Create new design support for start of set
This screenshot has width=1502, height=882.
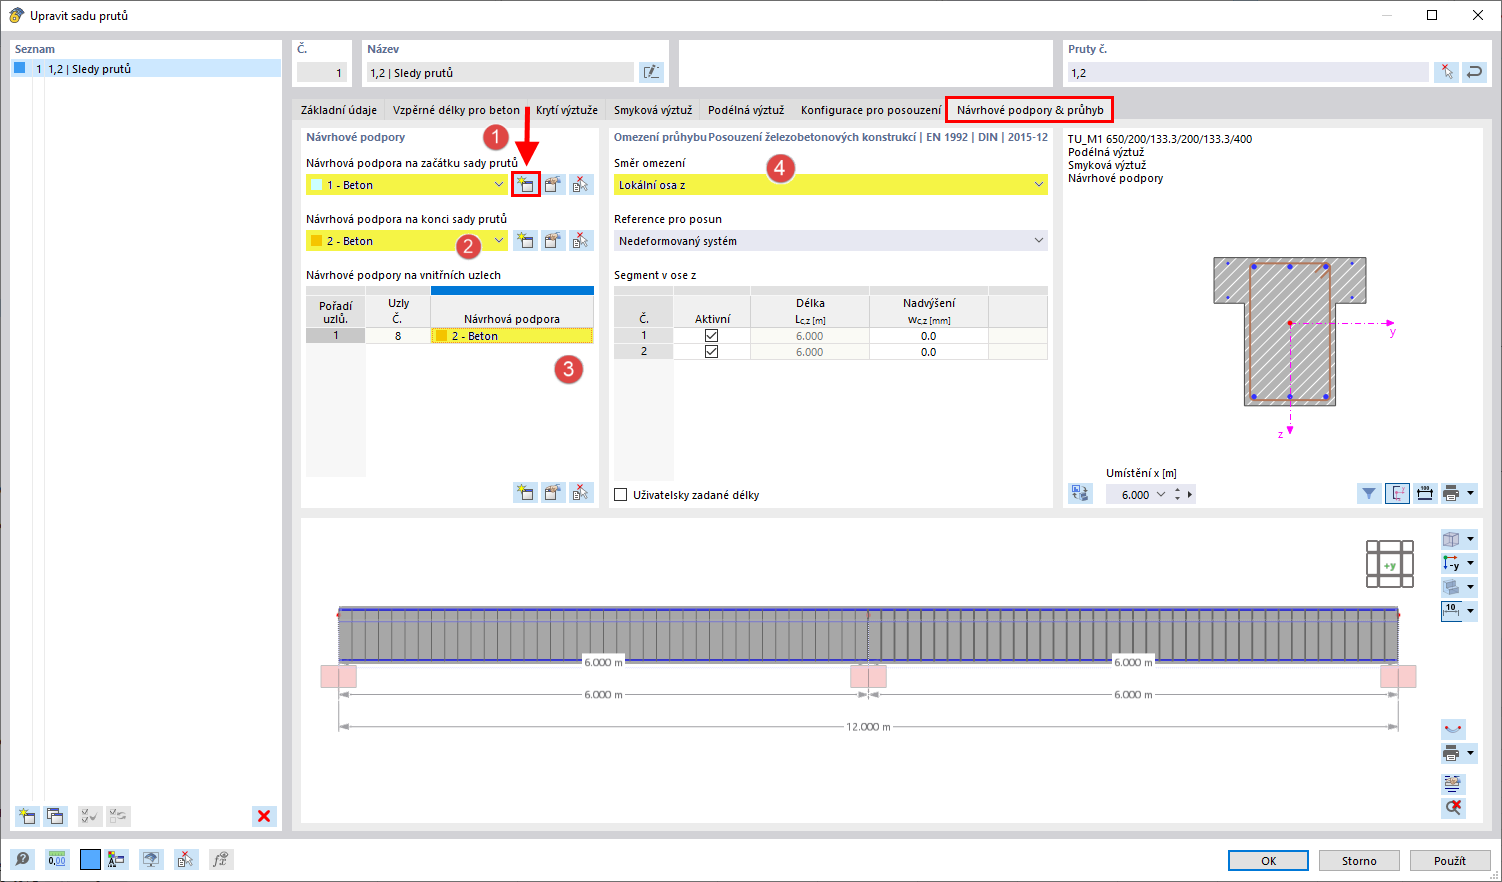[x=525, y=185]
